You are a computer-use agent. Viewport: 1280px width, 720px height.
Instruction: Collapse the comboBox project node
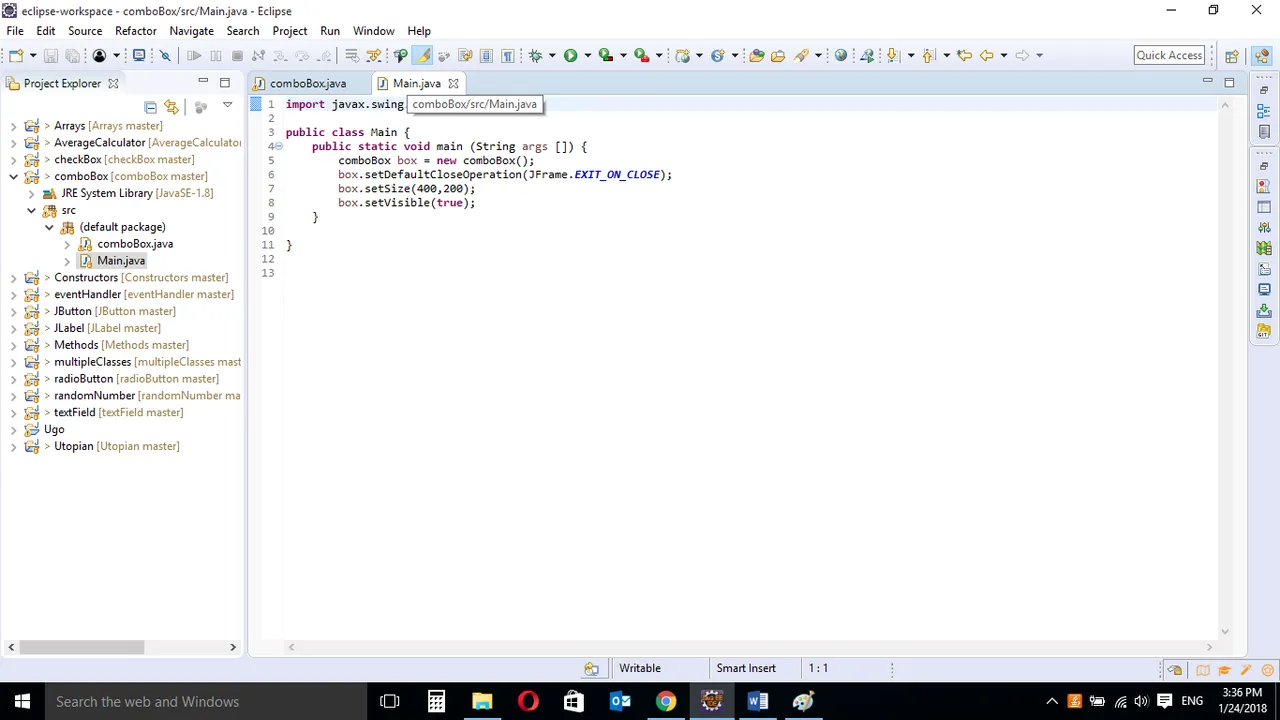[x=13, y=176]
